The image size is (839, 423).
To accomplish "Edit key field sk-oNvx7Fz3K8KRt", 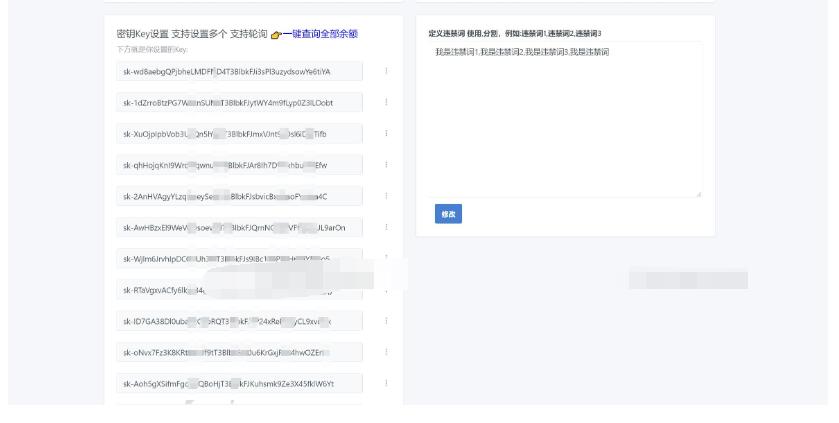I will click(240, 352).
